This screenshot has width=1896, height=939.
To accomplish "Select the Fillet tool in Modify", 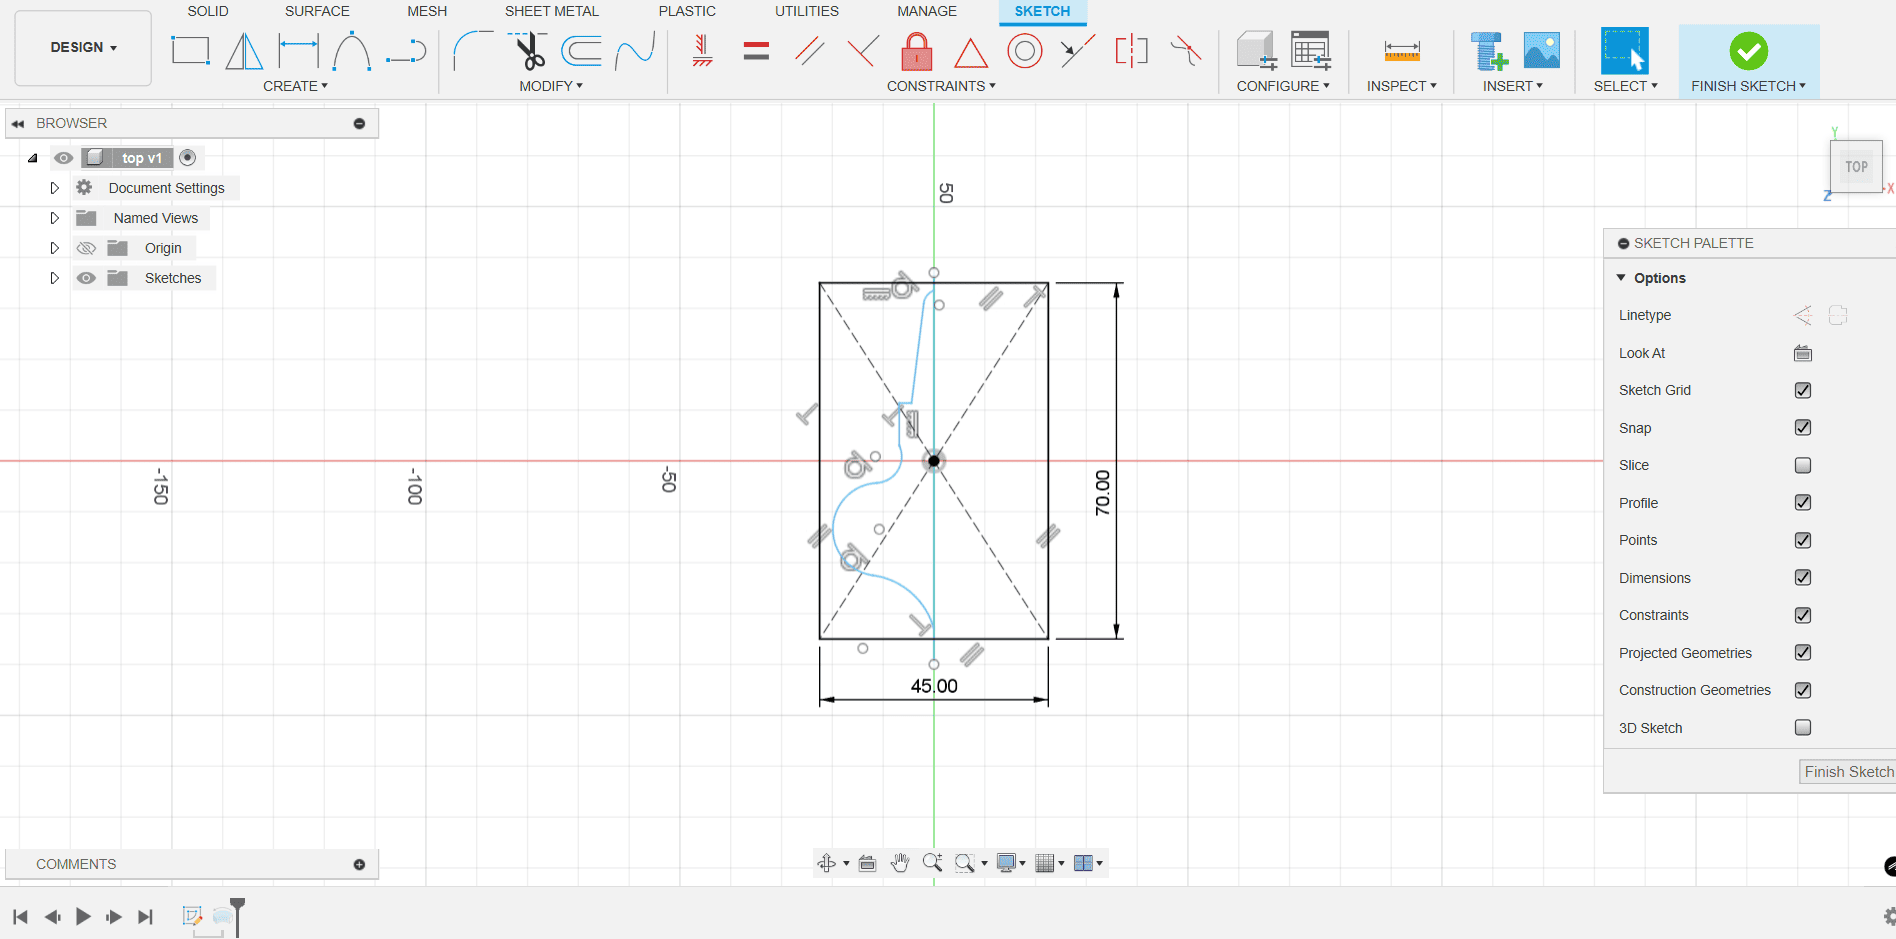I will (473, 50).
